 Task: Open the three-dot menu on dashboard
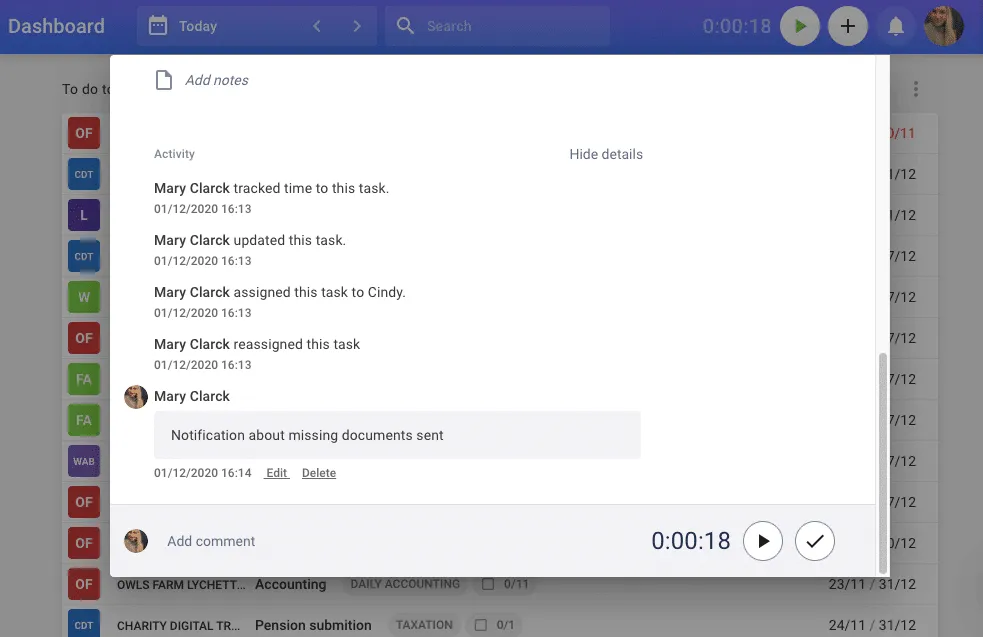916,89
